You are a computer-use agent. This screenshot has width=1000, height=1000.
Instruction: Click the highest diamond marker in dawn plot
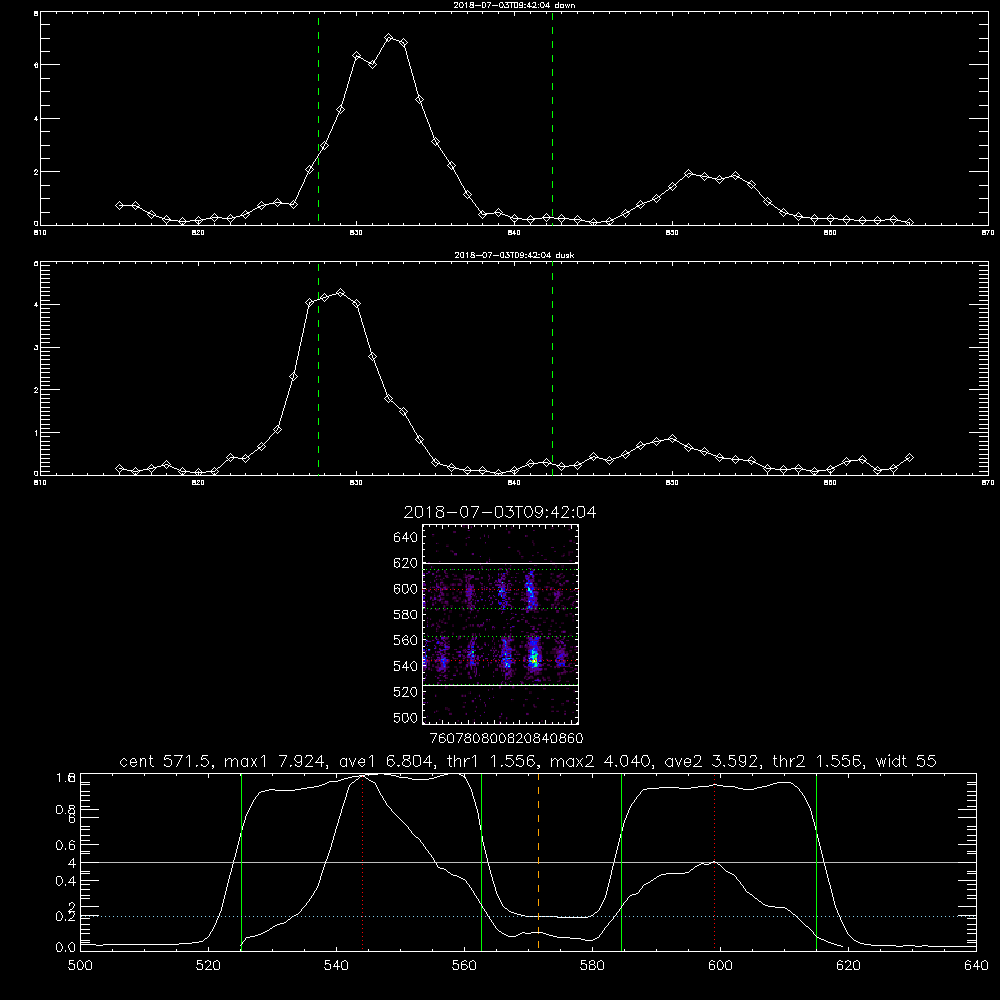click(x=388, y=38)
